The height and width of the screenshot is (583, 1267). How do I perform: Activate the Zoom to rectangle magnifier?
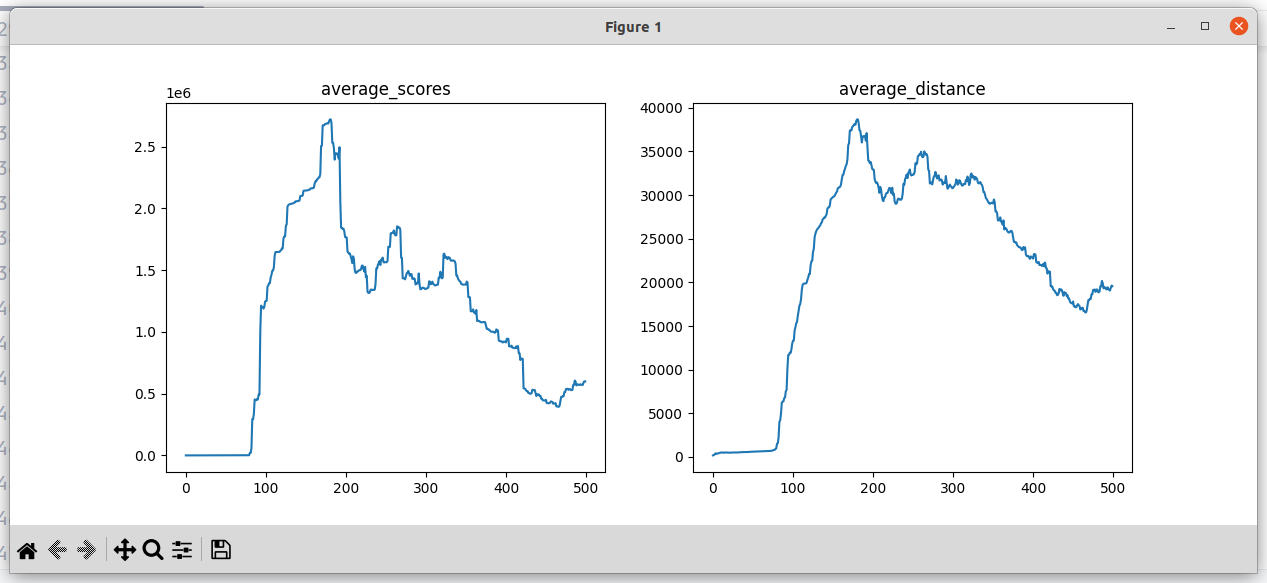point(153,550)
